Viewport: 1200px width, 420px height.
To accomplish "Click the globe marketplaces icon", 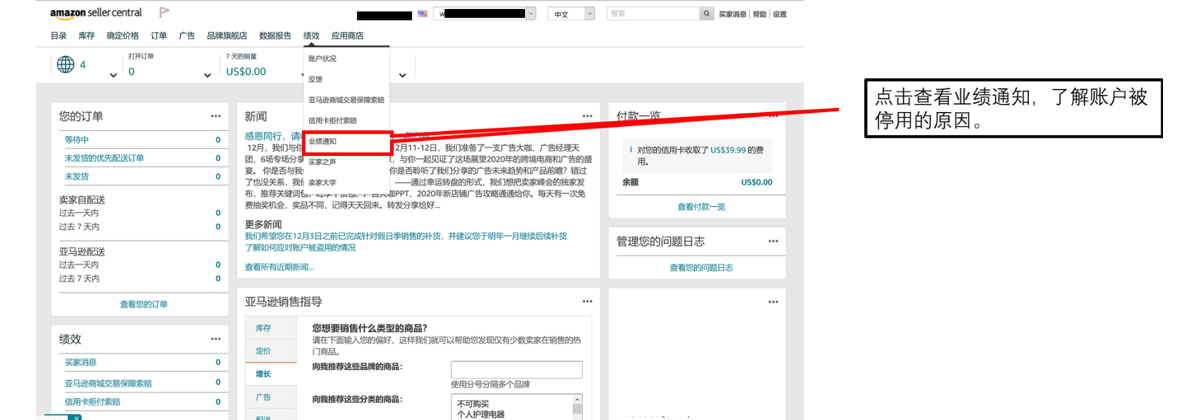I will tap(66, 65).
